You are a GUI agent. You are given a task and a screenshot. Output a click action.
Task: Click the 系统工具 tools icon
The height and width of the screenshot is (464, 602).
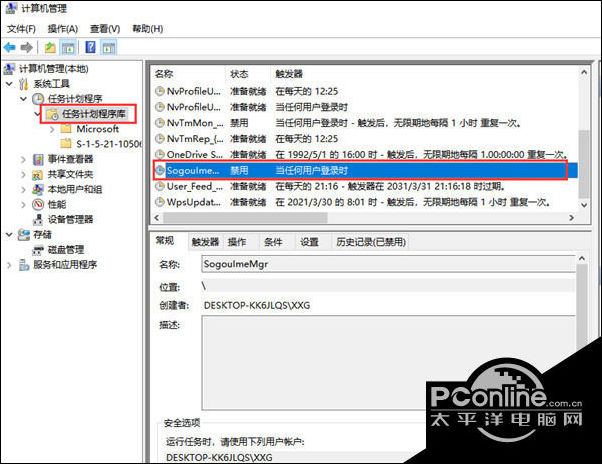(24, 84)
